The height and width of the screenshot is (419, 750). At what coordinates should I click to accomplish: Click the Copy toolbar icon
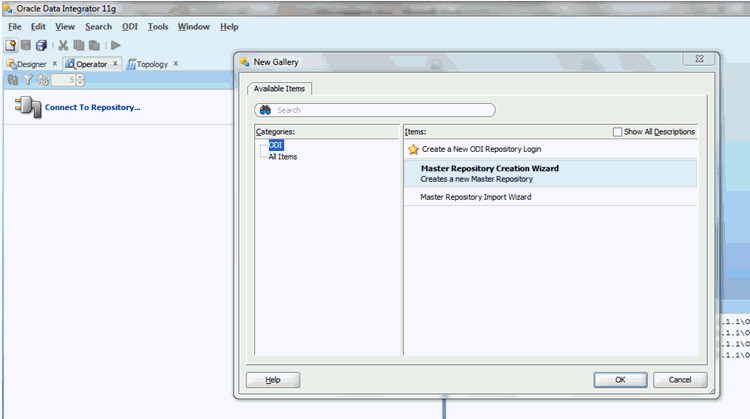(79, 45)
